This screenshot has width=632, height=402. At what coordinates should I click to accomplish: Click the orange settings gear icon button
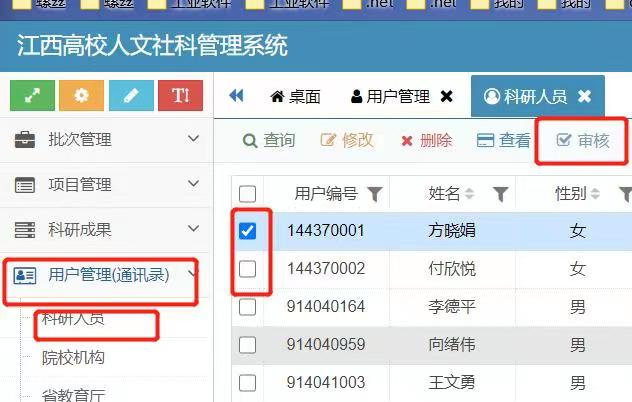pos(81,96)
